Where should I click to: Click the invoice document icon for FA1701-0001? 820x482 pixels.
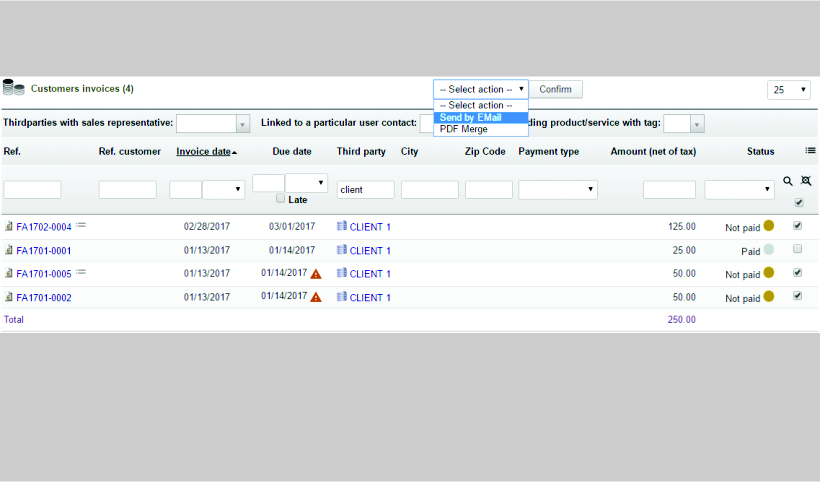(x=9, y=251)
